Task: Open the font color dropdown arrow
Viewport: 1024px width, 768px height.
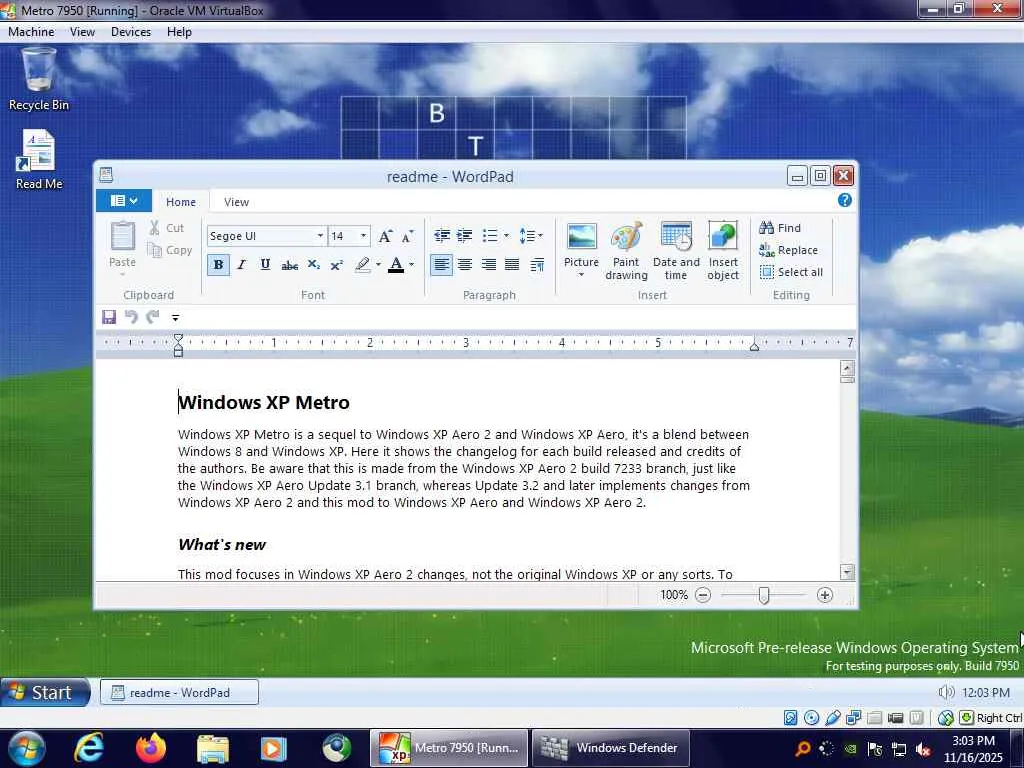Action: click(411, 264)
